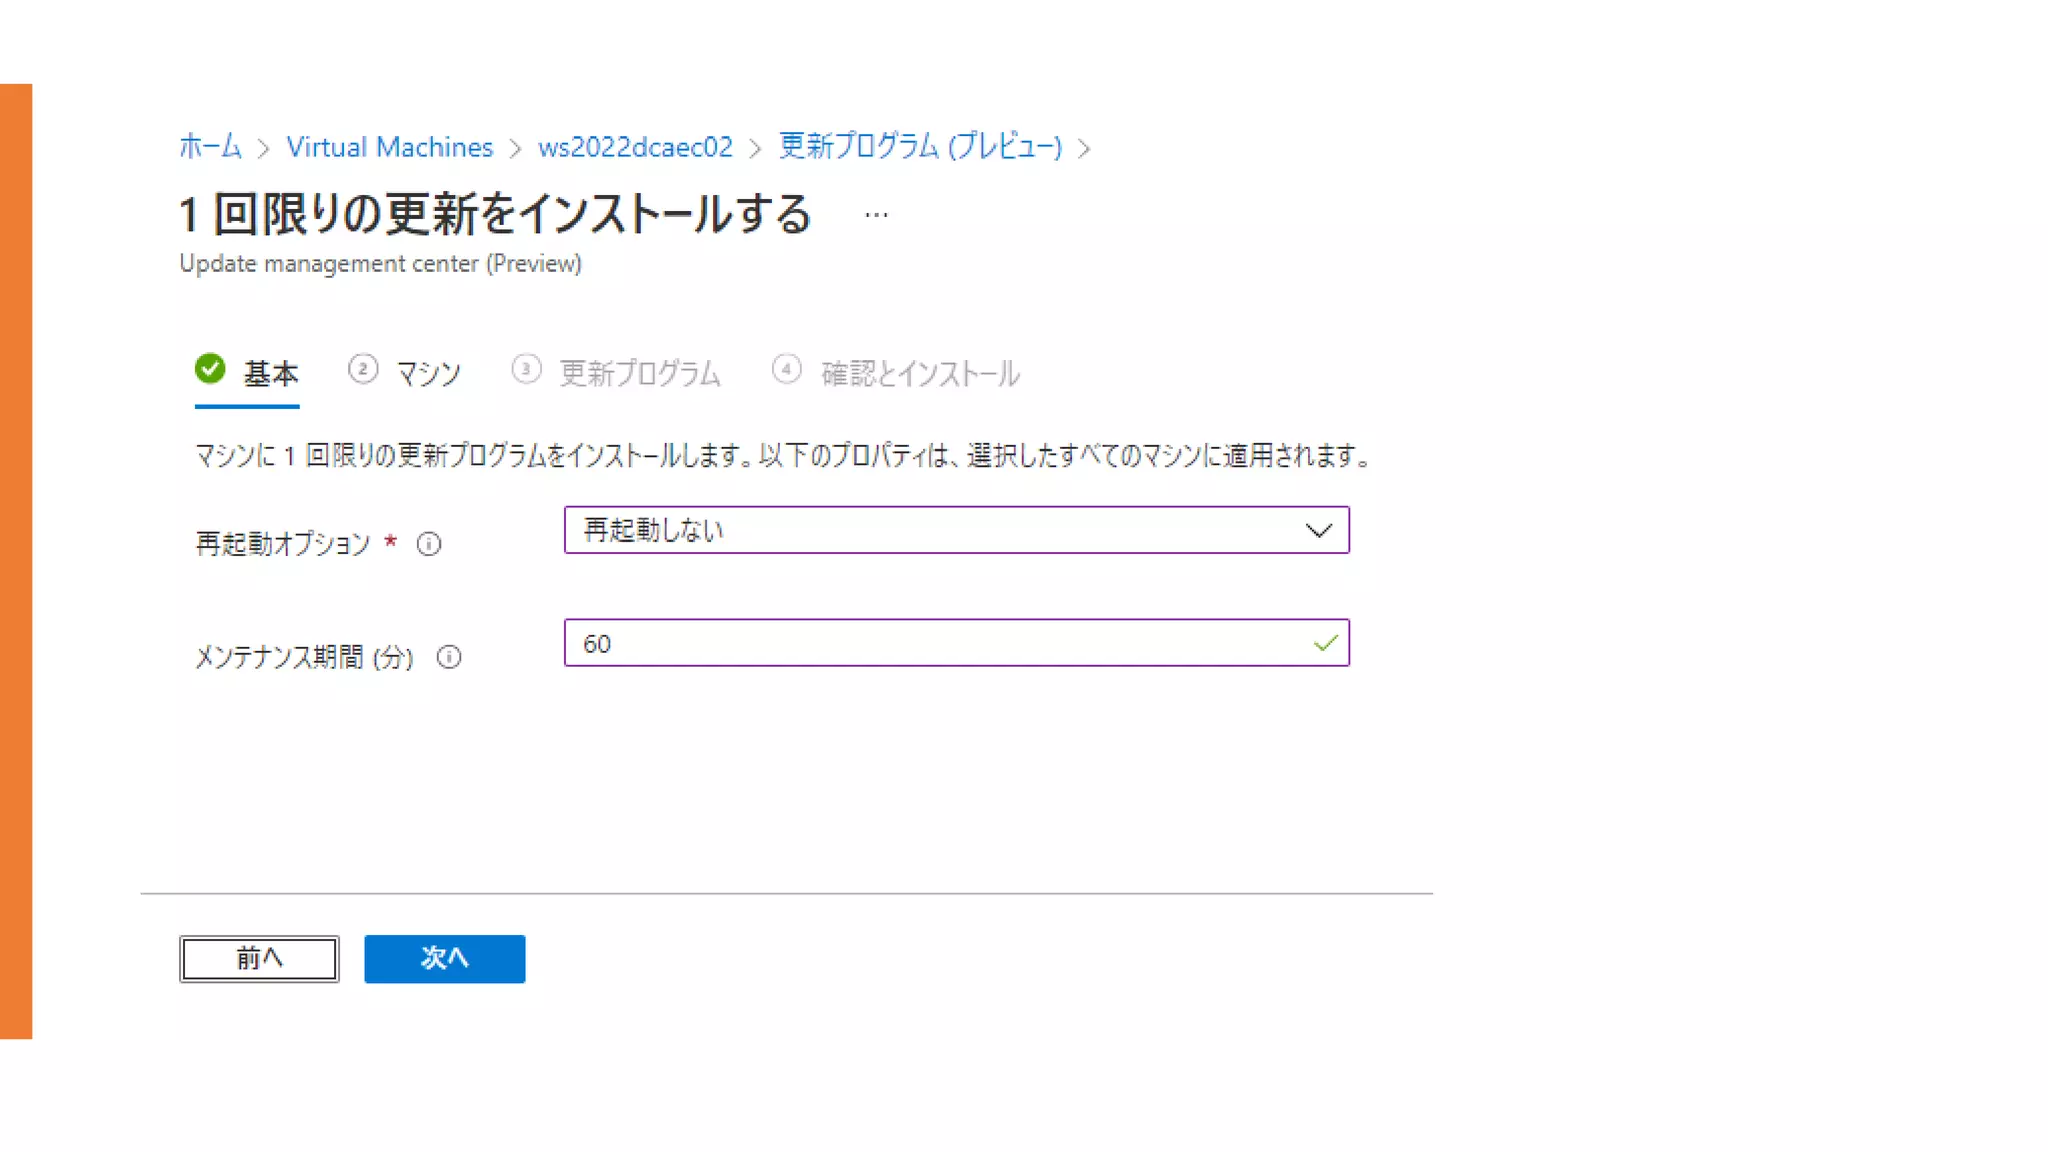Viewport: 2048px width, 1152px height.
Task: Open ws2022dcaec02 breadcrumb link
Action: 635,147
